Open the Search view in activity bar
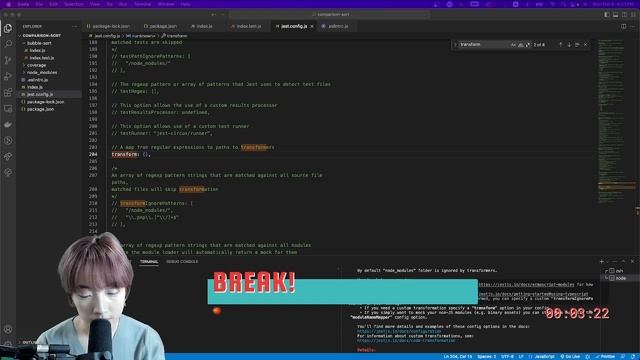Screen dimensions: 640x360 [8, 44]
